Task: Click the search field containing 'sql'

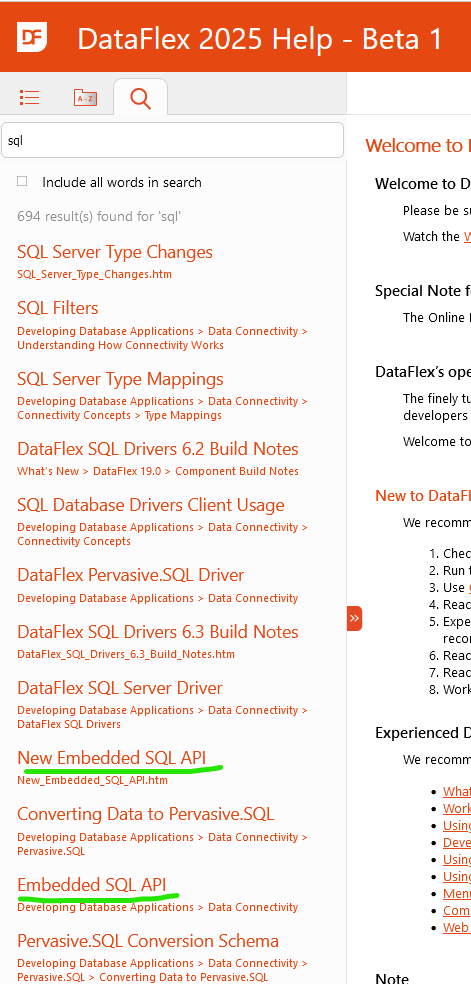Action: coord(172,140)
